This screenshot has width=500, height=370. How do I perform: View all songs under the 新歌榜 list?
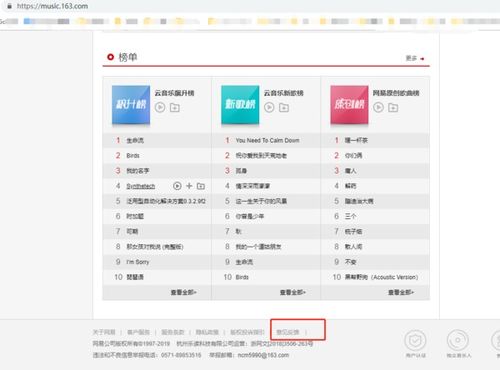point(293,292)
